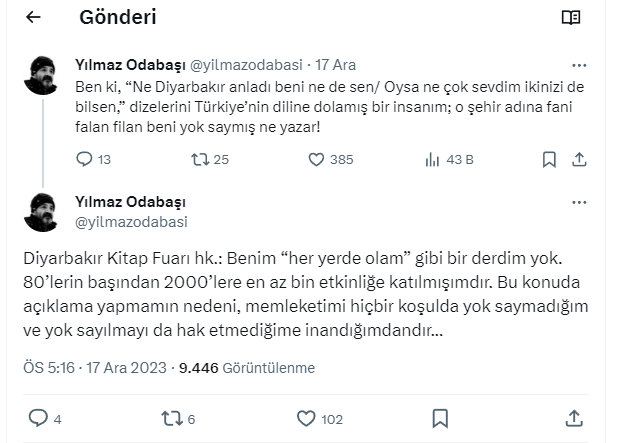Viewport: 624px width, 443px height.
Task: Open the @yilmazodabasi handle under main tweet author
Action: click(x=132, y=222)
